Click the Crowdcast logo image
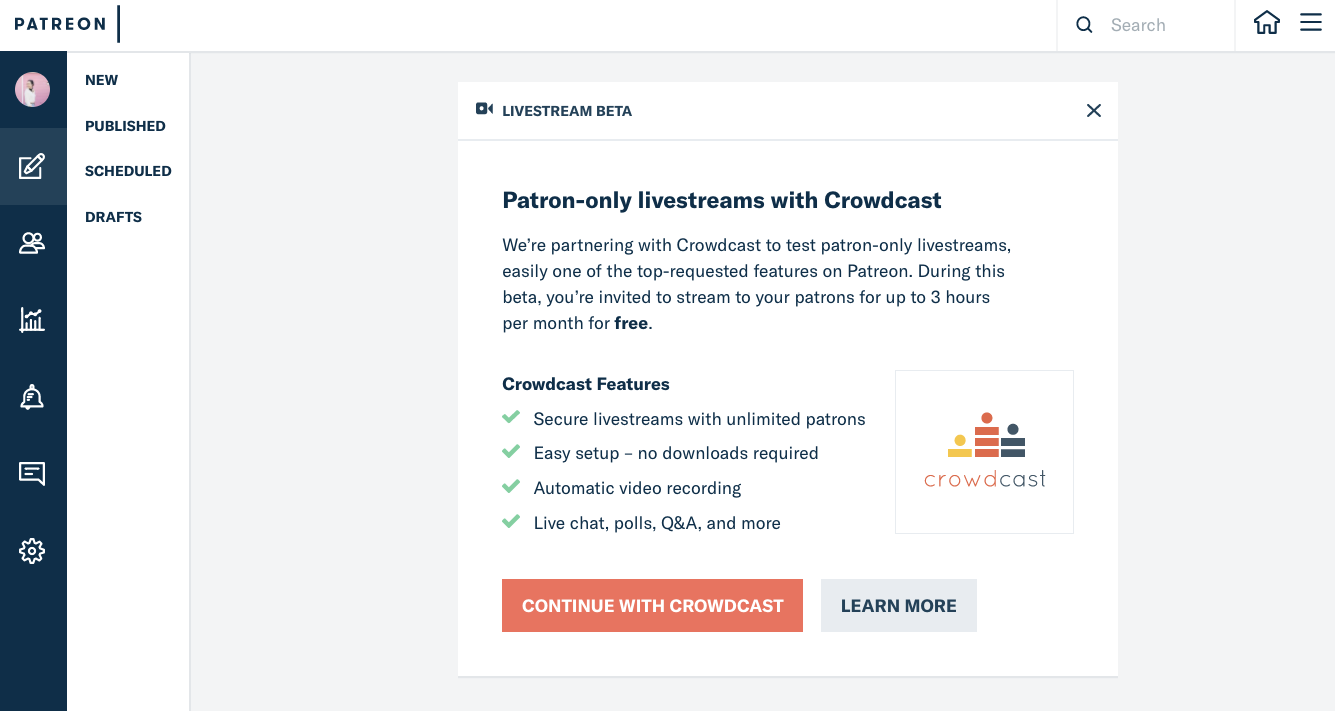 (x=984, y=452)
